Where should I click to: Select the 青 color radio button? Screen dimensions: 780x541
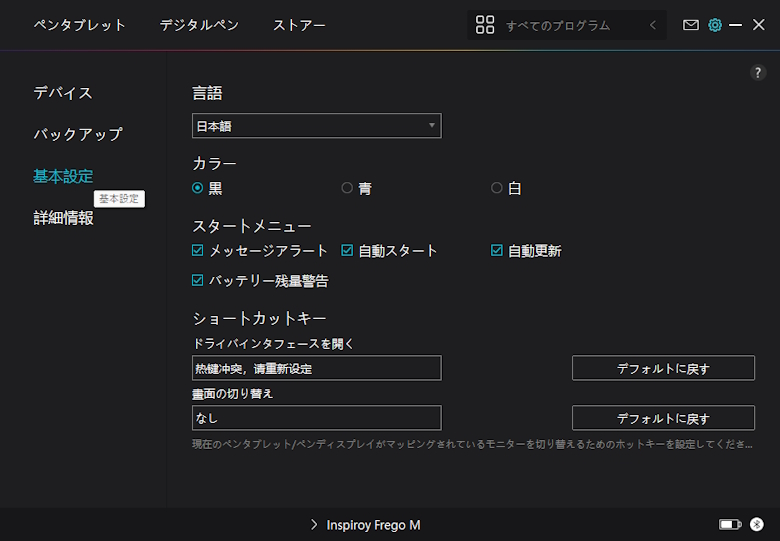coord(347,188)
